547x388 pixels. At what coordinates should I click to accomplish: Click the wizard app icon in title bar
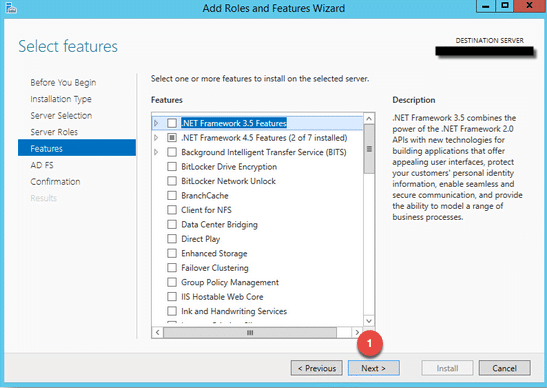11,8
